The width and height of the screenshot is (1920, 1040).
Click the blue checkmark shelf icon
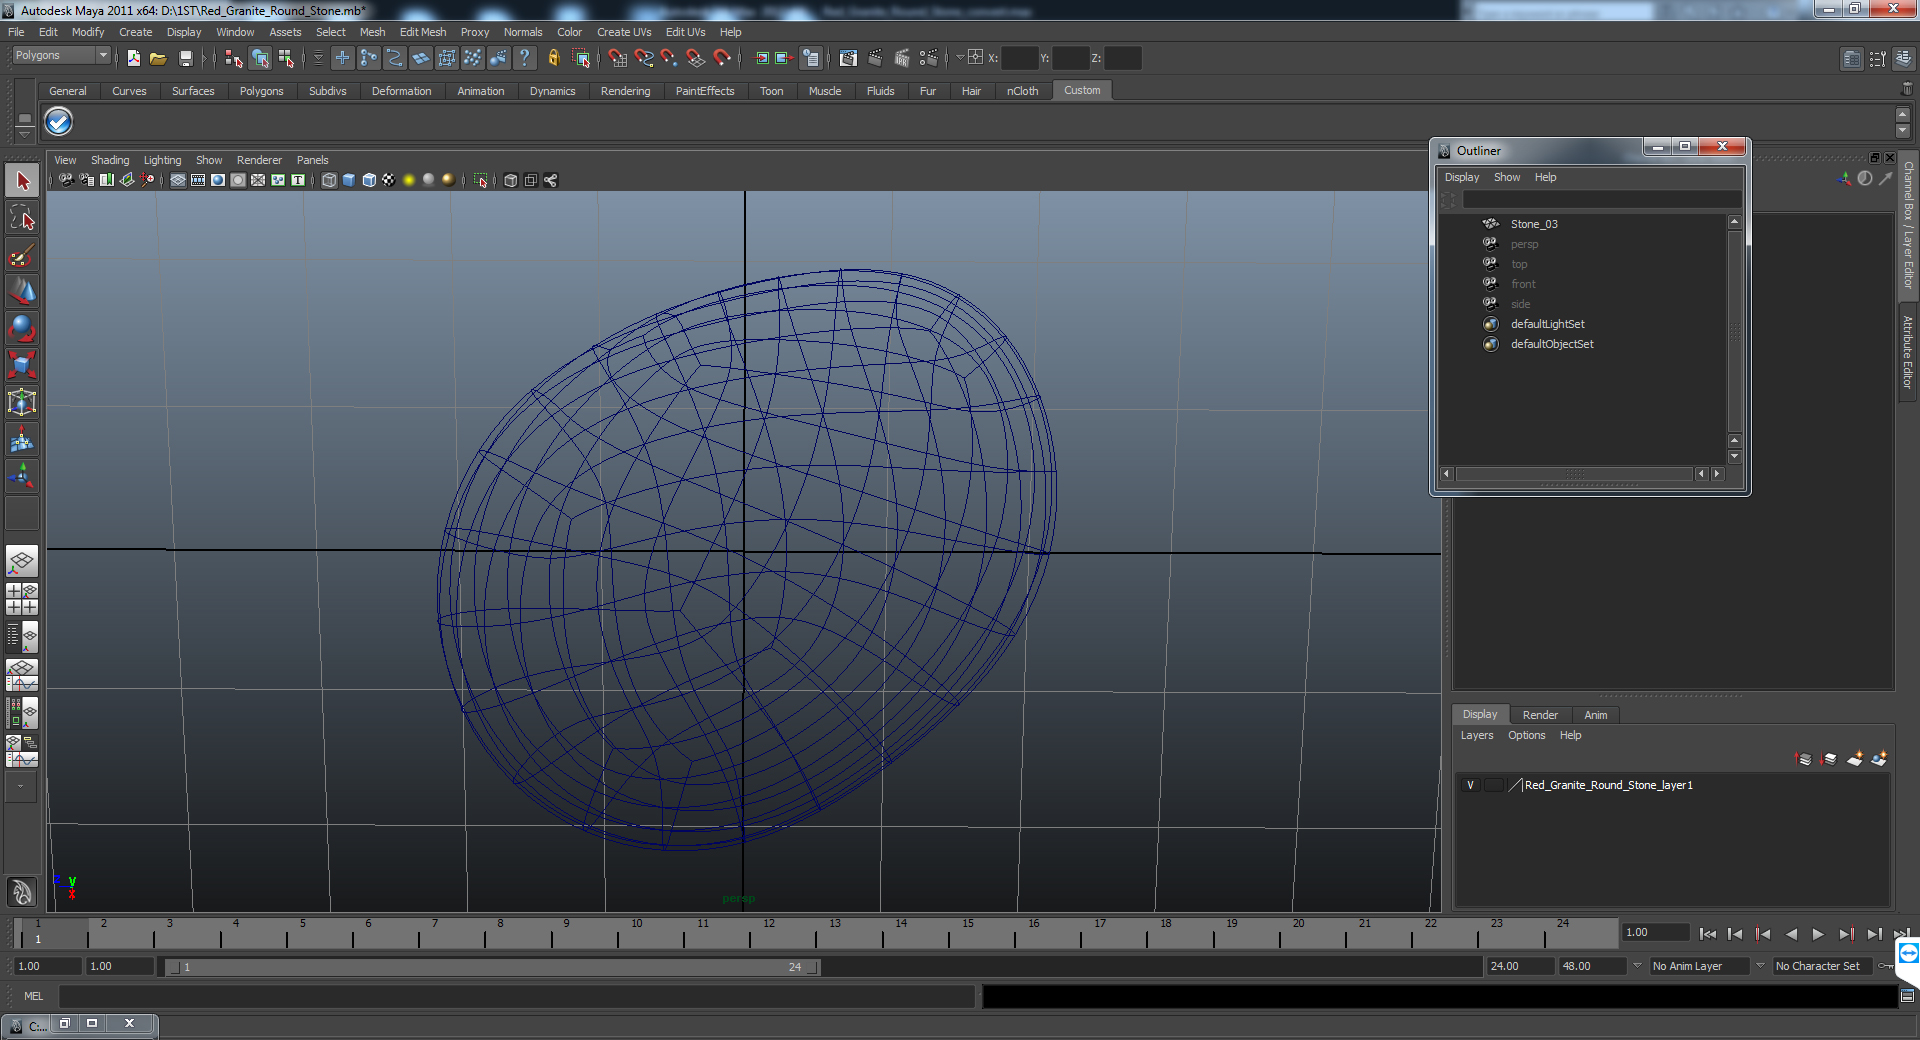click(x=59, y=122)
